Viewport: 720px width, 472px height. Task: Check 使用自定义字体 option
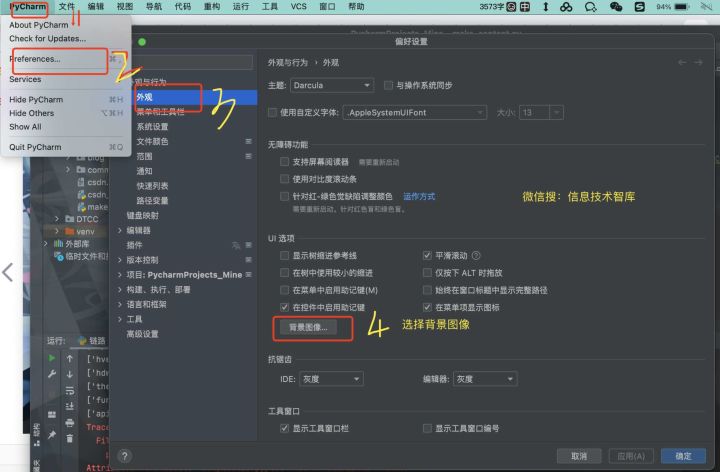pyautogui.click(x=272, y=112)
